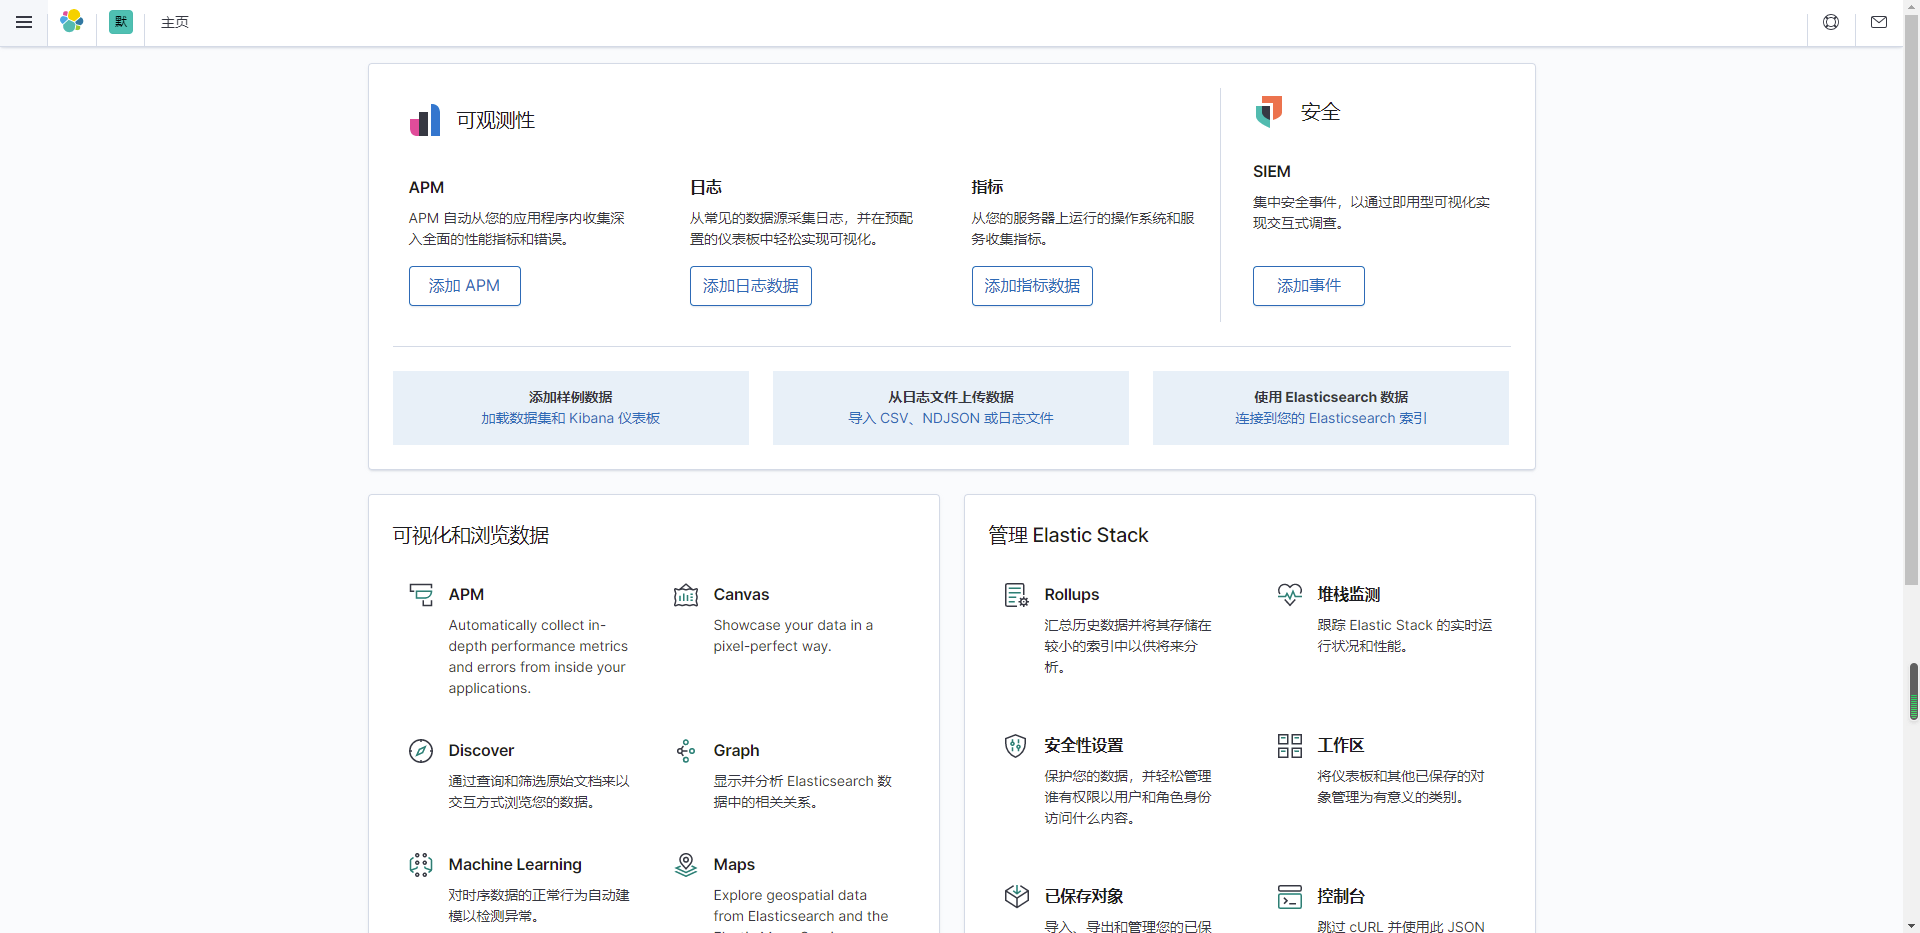Open the help menu icon
The width and height of the screenshot is (1920, 933).
coord(1831,22)
